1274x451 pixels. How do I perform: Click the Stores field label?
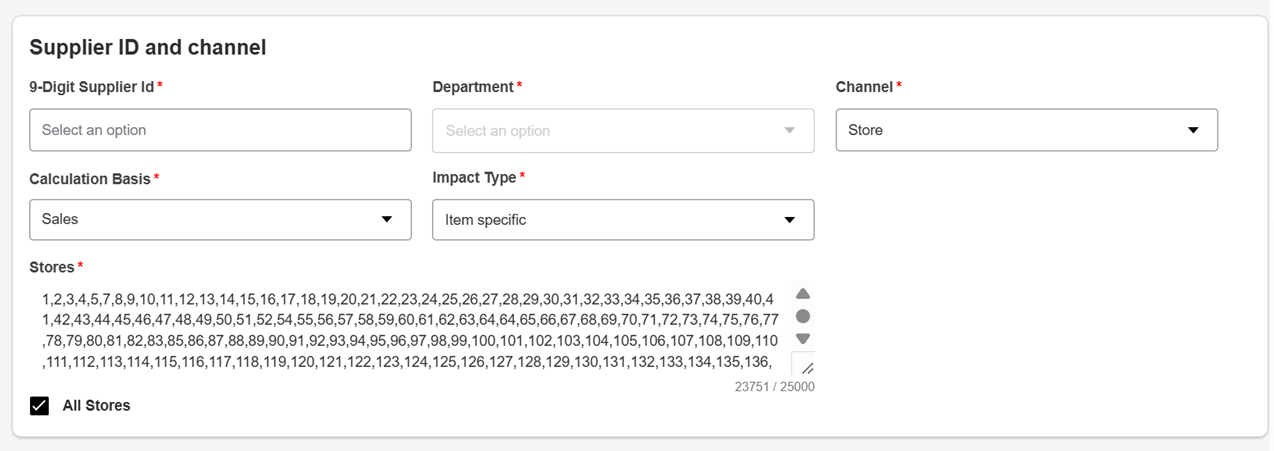52,267
